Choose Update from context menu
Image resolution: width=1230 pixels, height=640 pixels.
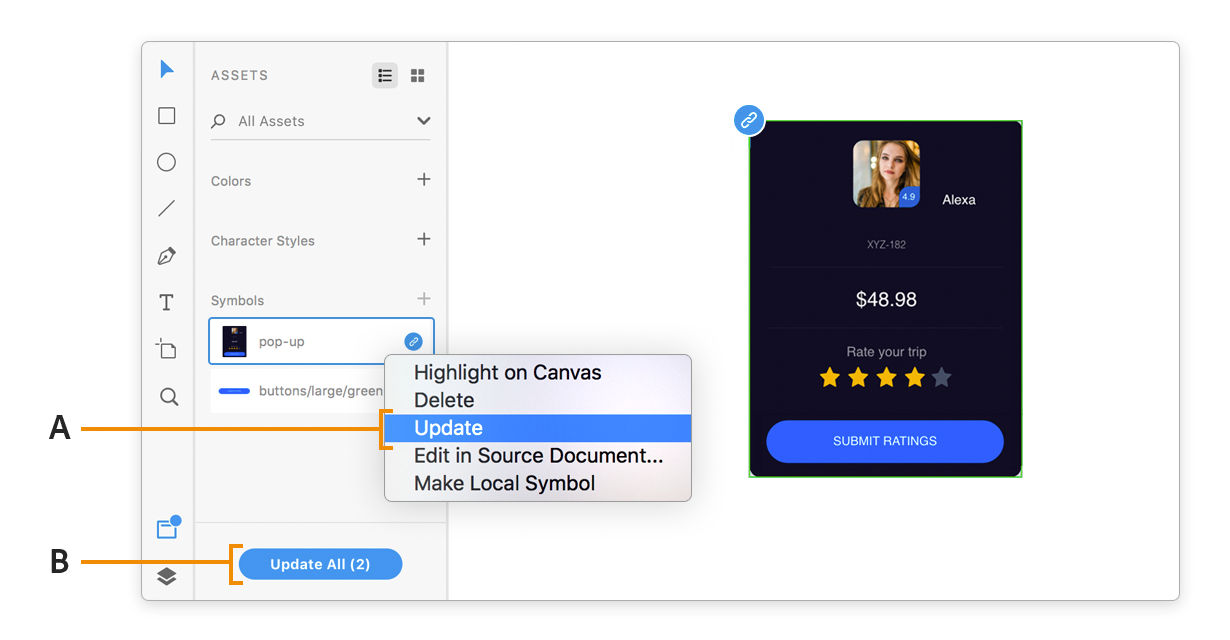click(x=538, y=428)
